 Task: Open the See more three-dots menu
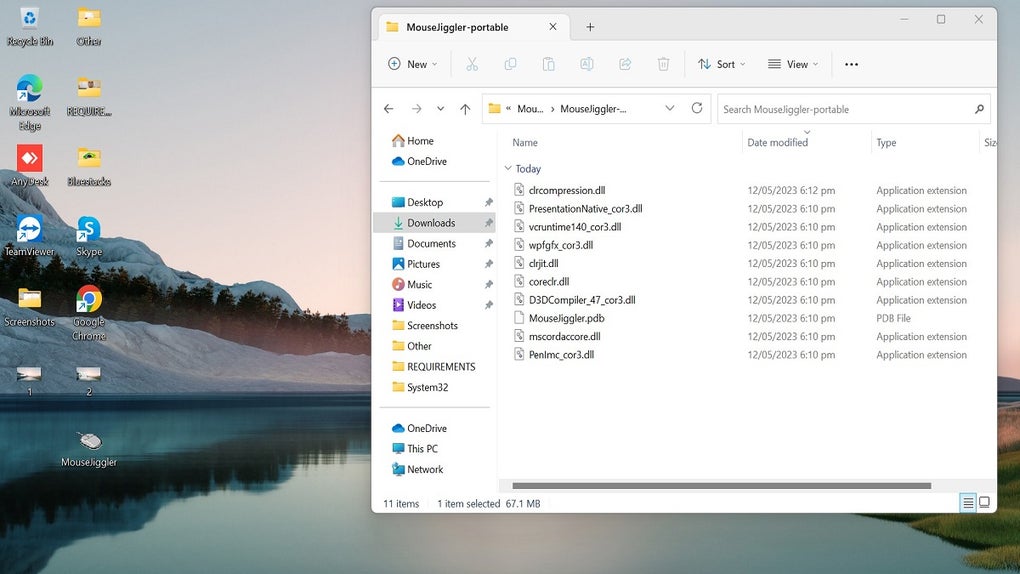[x=851, y=64]
